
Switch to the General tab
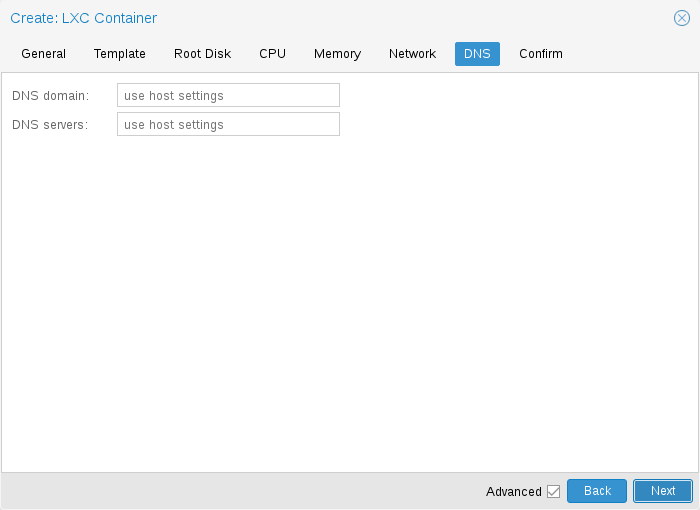coord(43,54)
